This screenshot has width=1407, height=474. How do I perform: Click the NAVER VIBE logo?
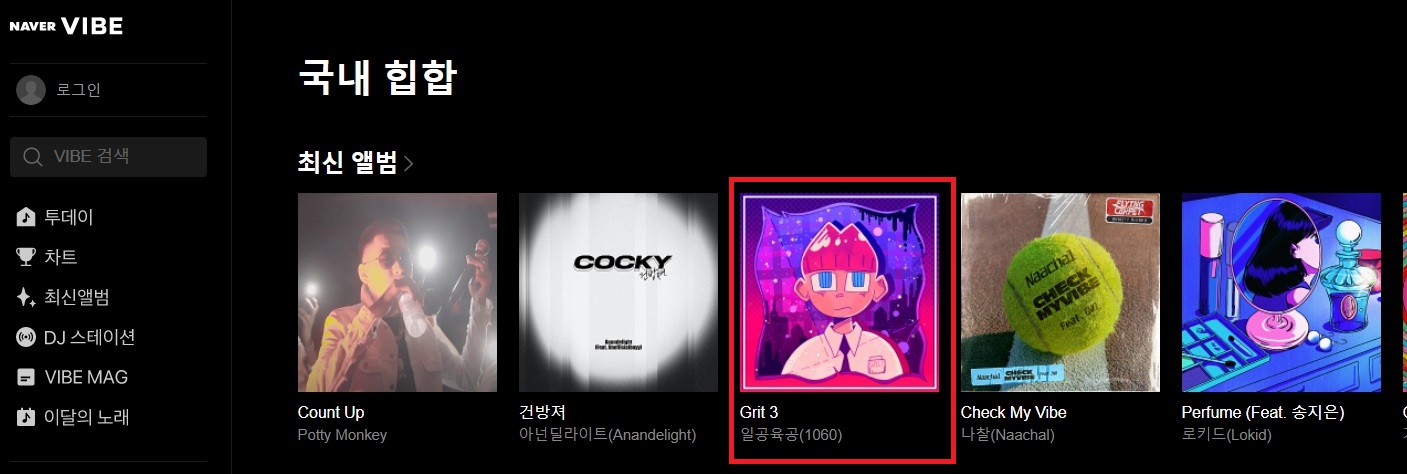tap(66, 27)
